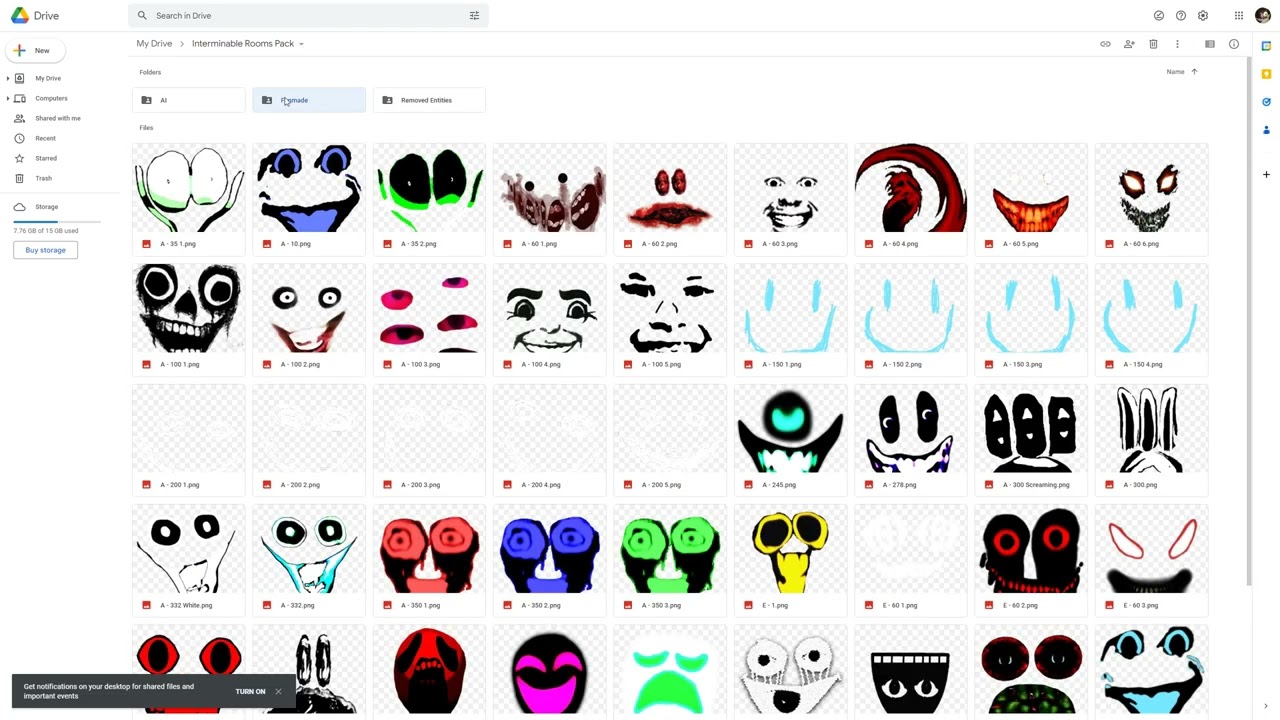This screenshot has height=720, width=1280.
Task: Click My Drive breadcrumb link
Action: tap(154, 44)
